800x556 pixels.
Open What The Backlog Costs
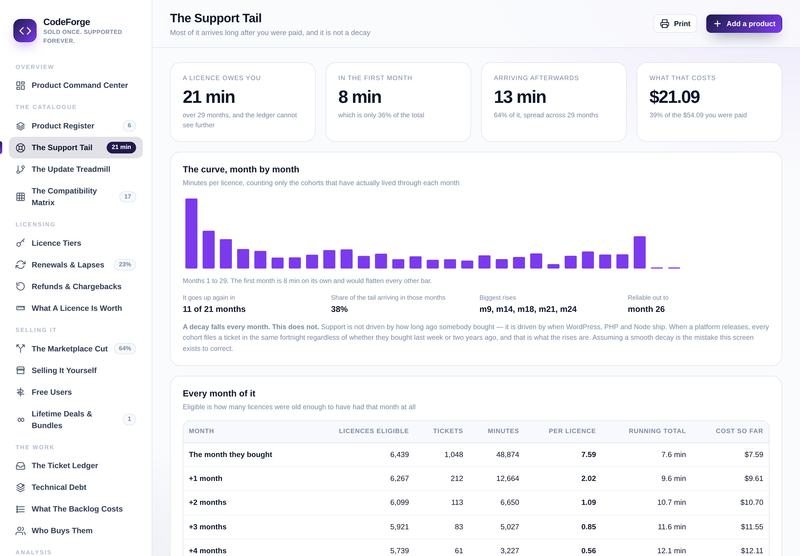pos(76,509)
